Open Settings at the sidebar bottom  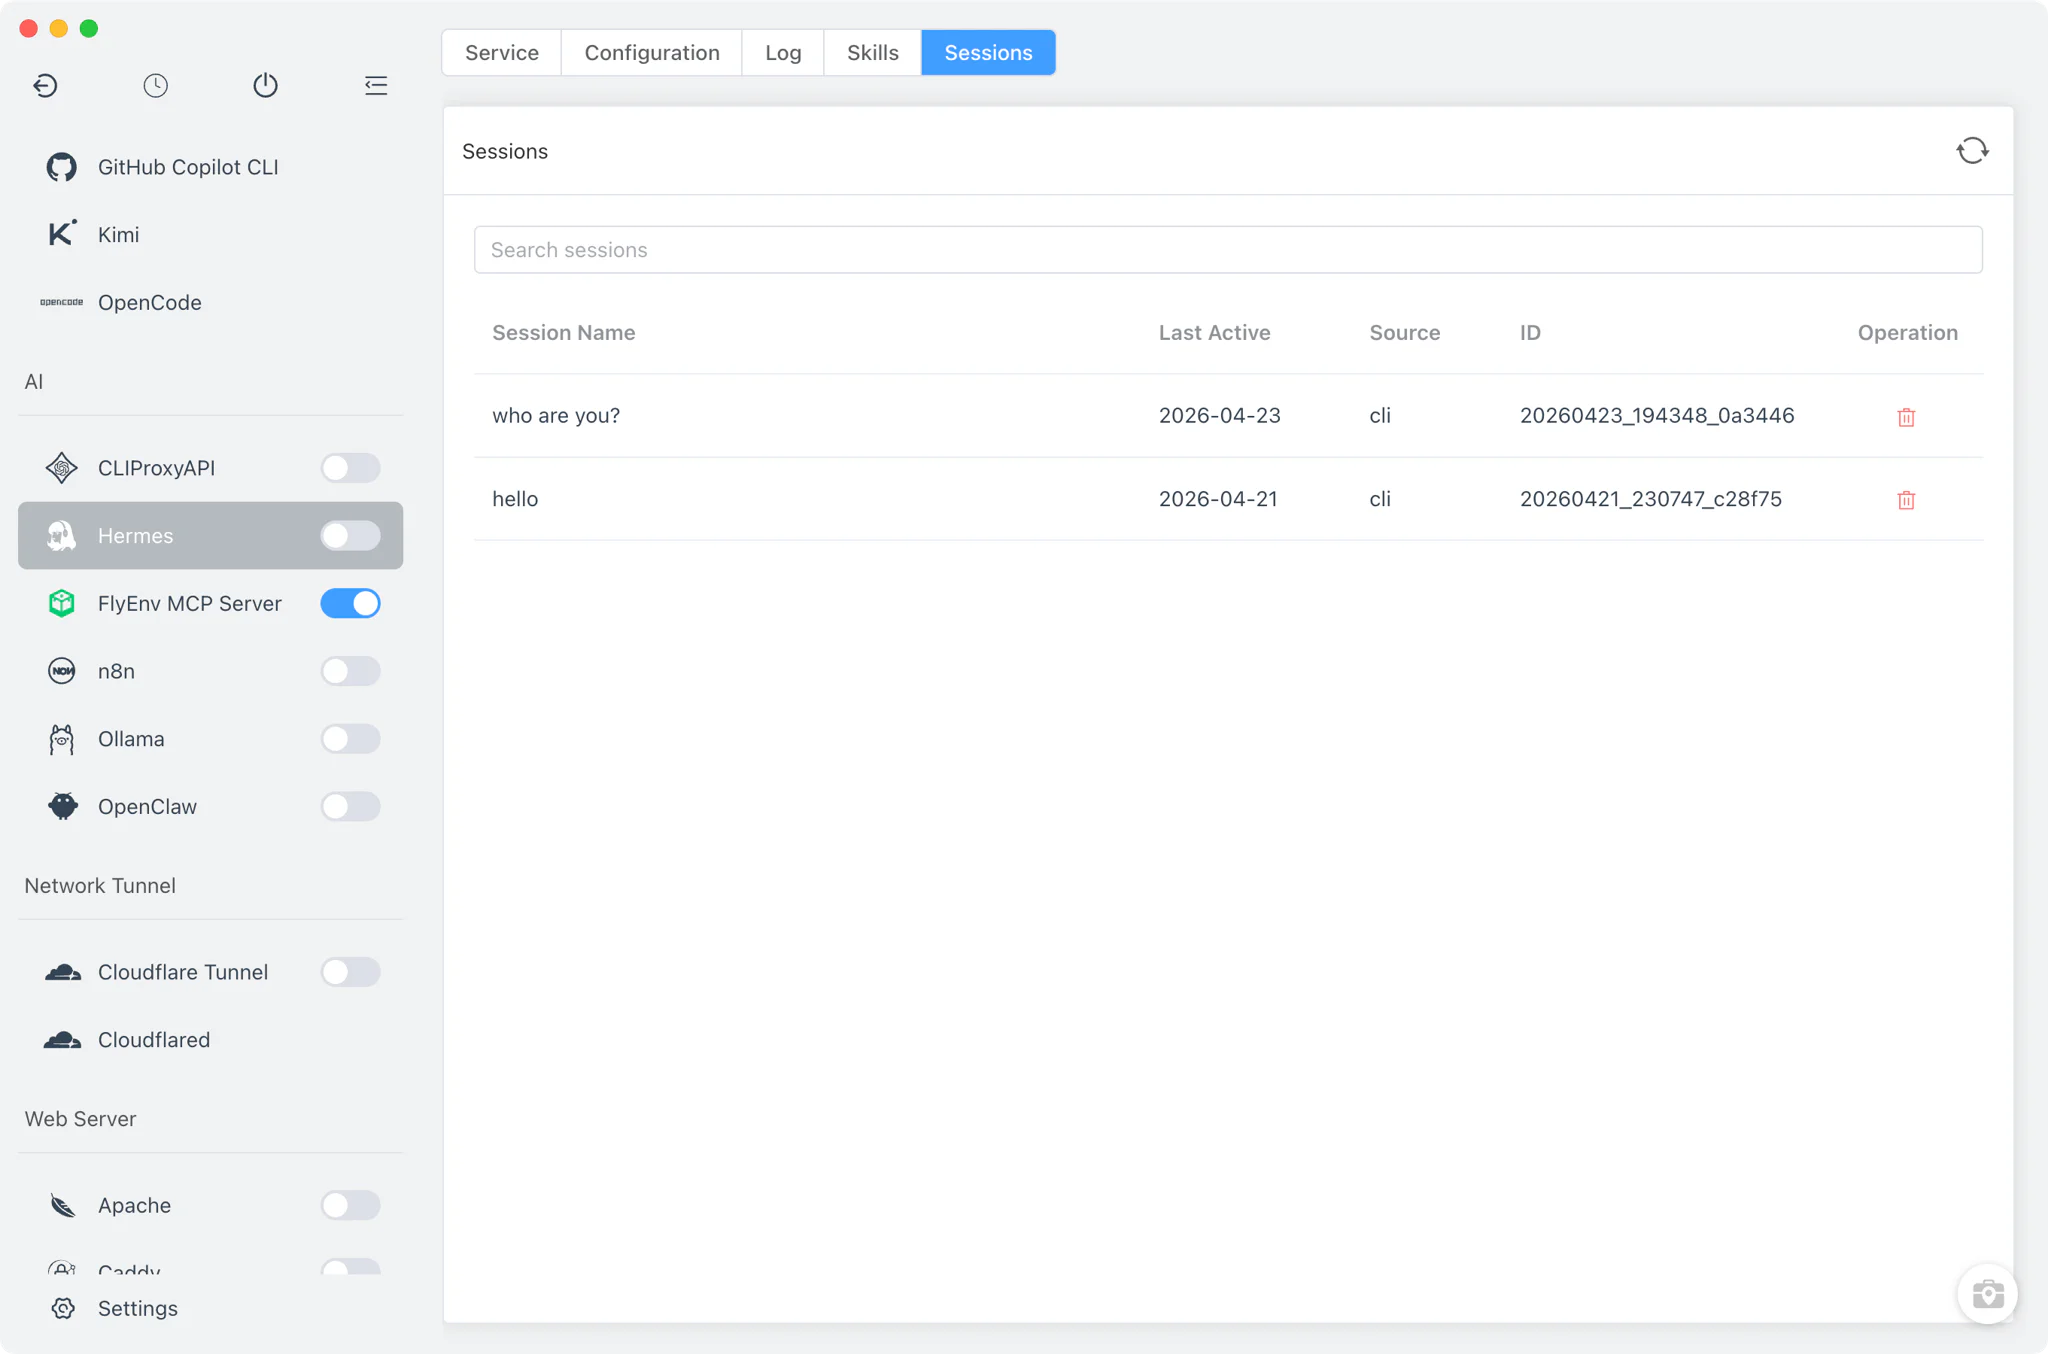click(x=210, y=1308)
